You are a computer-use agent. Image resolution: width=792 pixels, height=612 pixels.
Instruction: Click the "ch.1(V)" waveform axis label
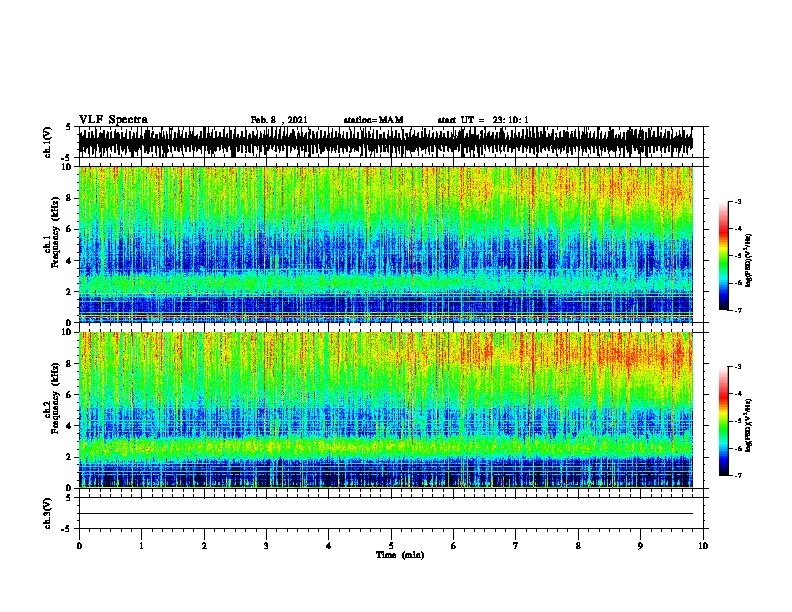(x=47, y=142)
